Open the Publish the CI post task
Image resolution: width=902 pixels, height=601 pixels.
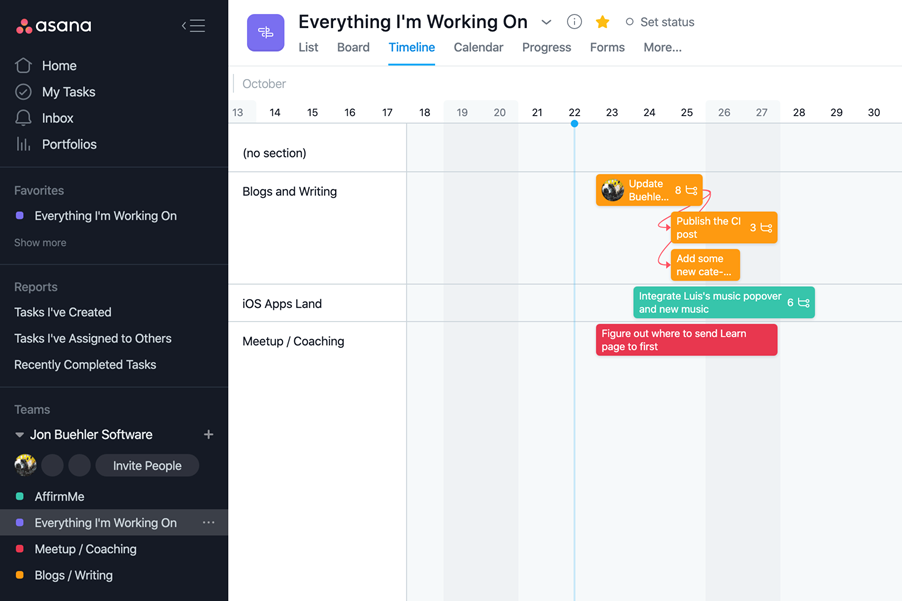click(x=724, y=228)
